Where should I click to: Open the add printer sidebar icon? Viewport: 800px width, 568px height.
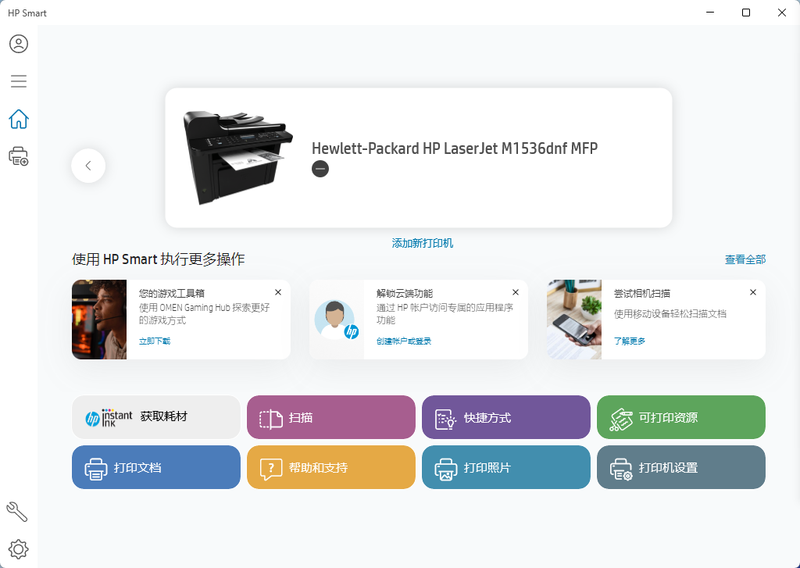18,156
